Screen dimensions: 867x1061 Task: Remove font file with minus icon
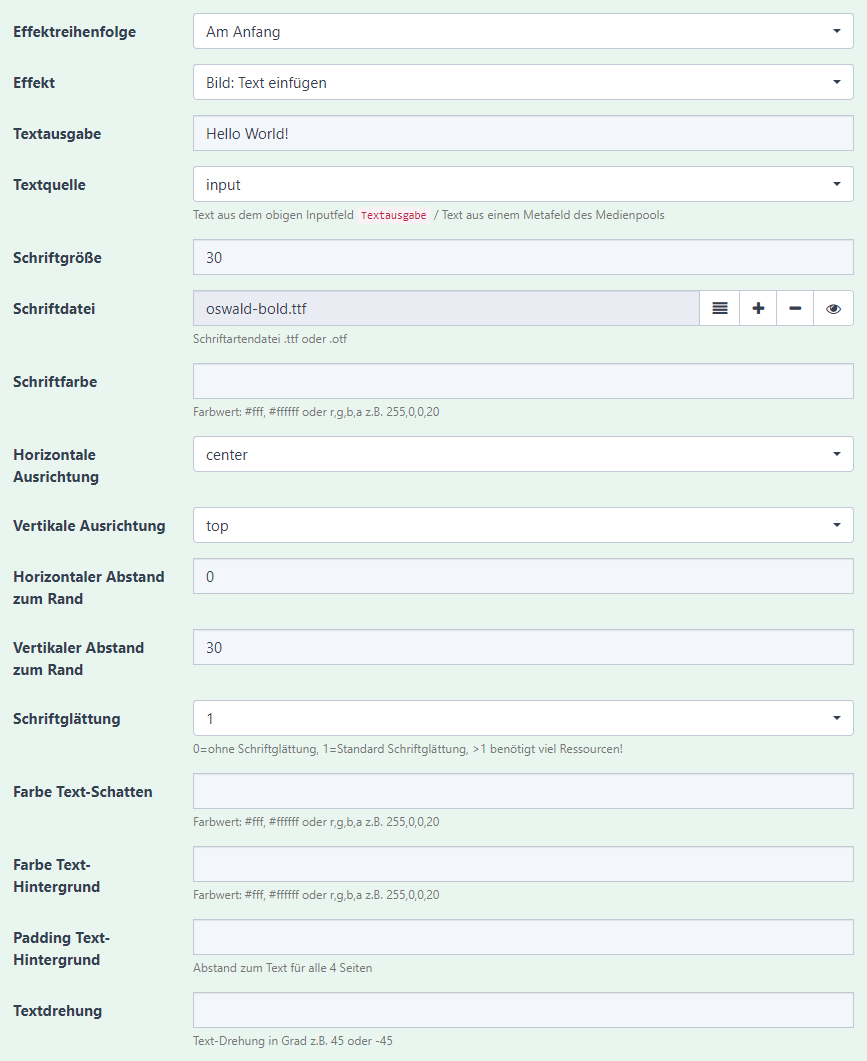(x=795, y=309)
